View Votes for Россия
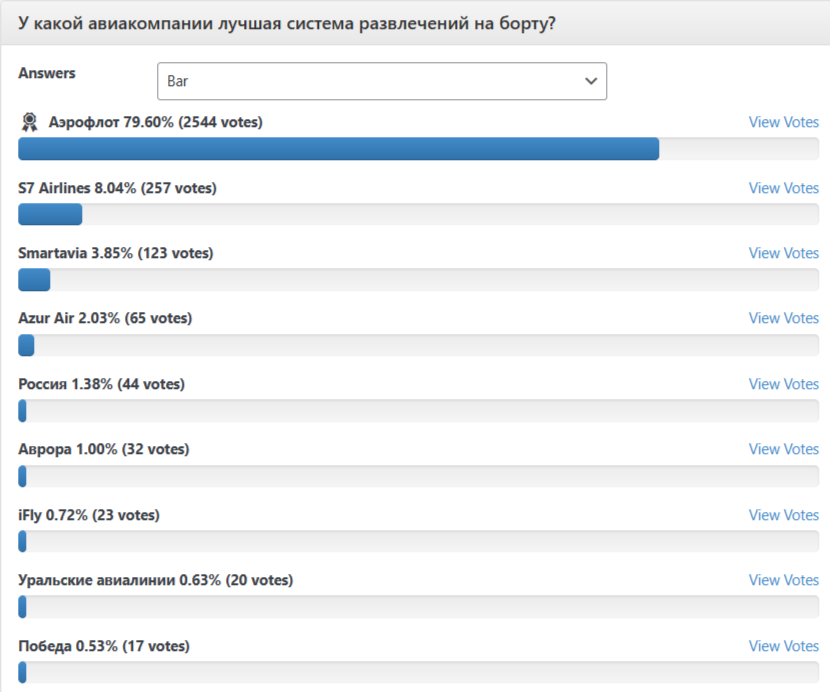 pyautogui.click(x=783, y=384)
